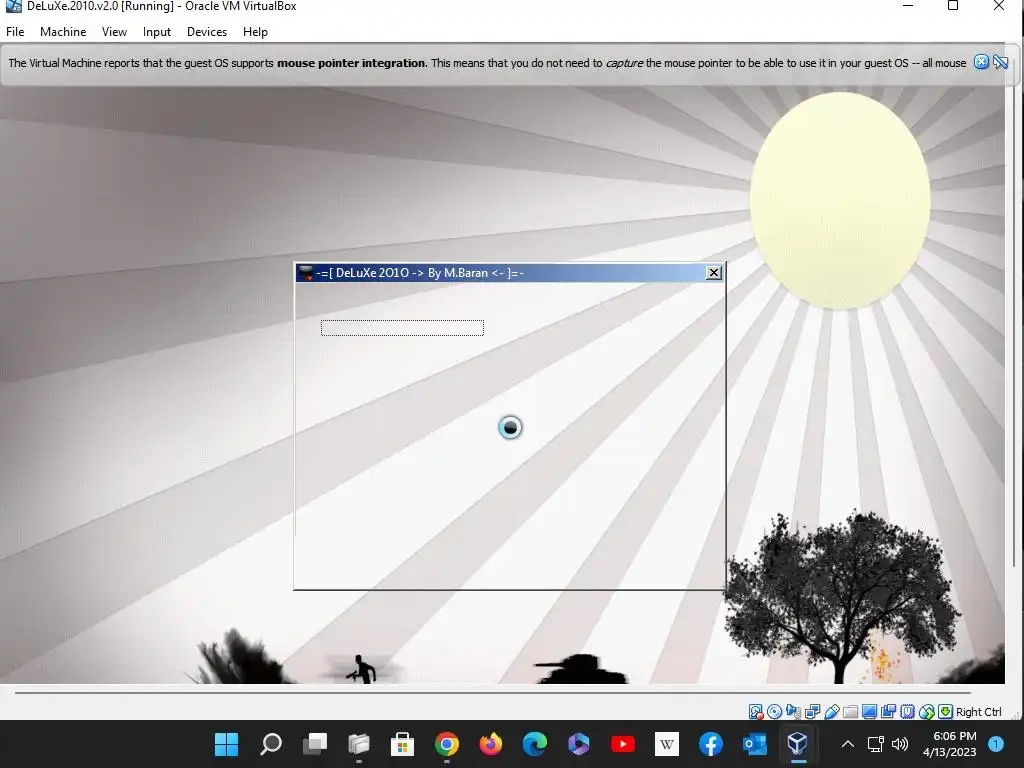Open YouTube from the taskbar
Viewport: 1024px width, 768px height.
[622, 744]
